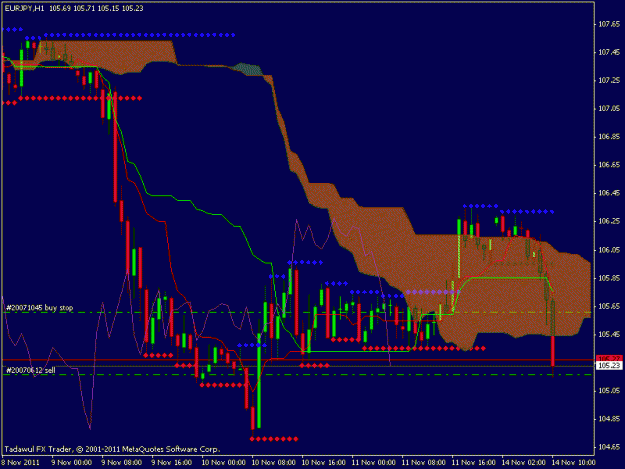Click the EURJPY,H1 chart title text
Screen dimensions: 625x469
(24, 8)
